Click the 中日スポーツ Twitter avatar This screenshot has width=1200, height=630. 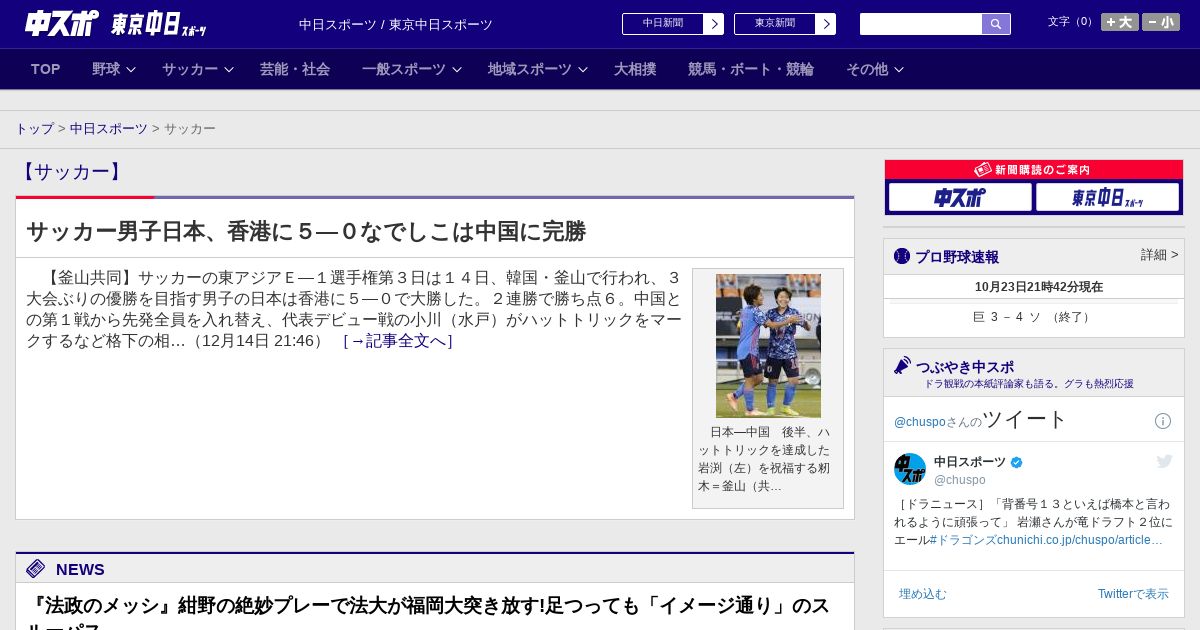point(910,469)
